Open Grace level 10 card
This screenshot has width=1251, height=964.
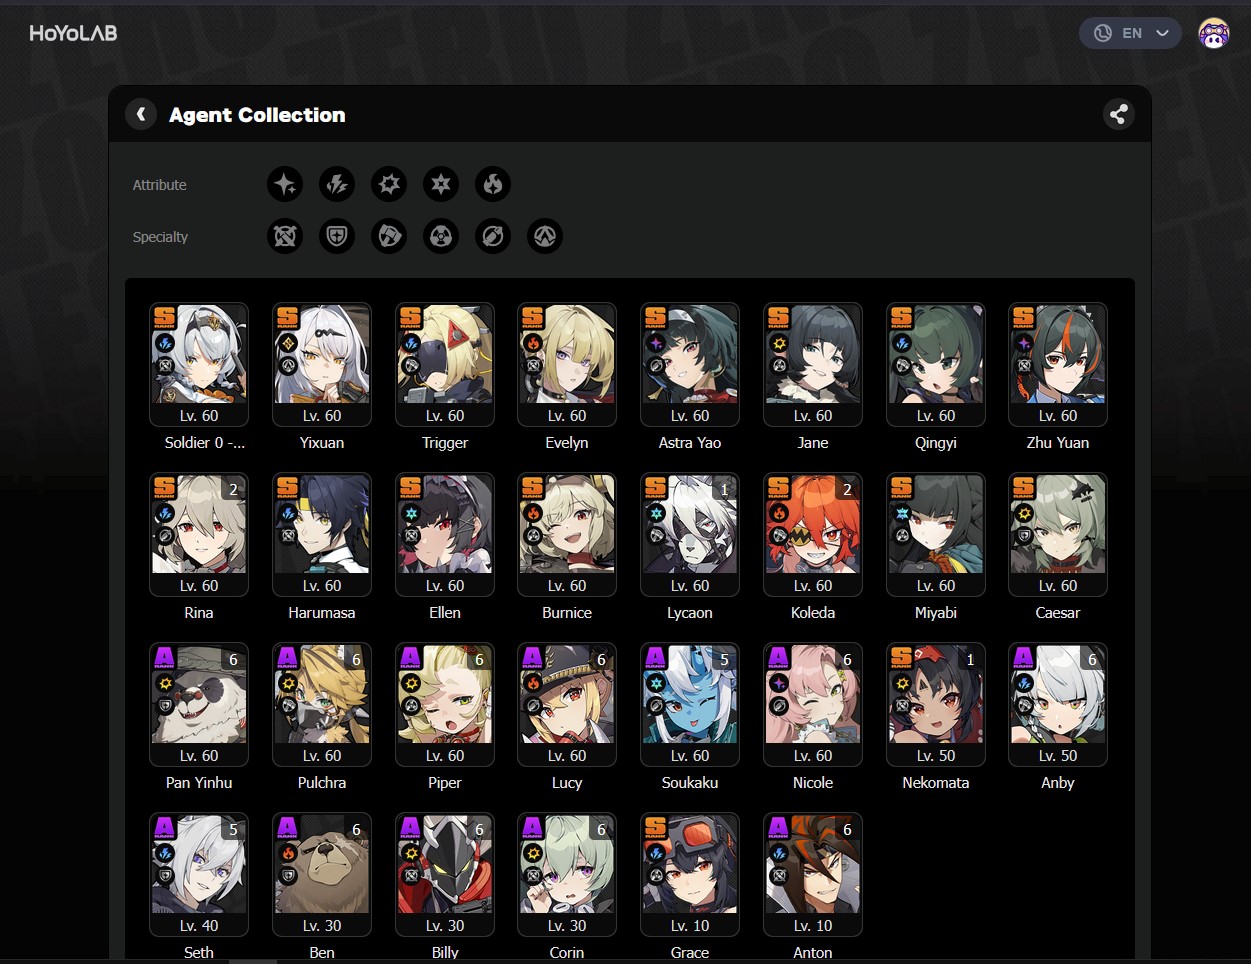[x=690, y=875]
